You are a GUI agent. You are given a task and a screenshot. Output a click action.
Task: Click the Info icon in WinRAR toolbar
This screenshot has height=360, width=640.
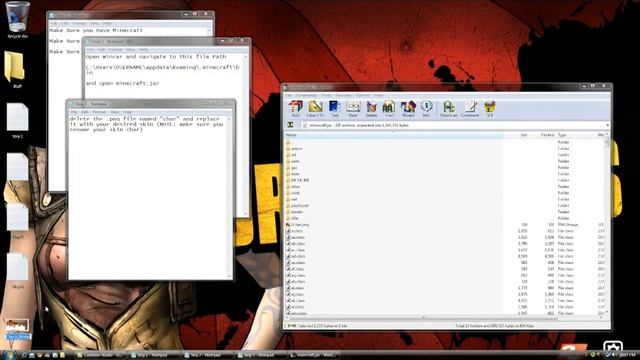pyautogui.click(x=426, y=109)
